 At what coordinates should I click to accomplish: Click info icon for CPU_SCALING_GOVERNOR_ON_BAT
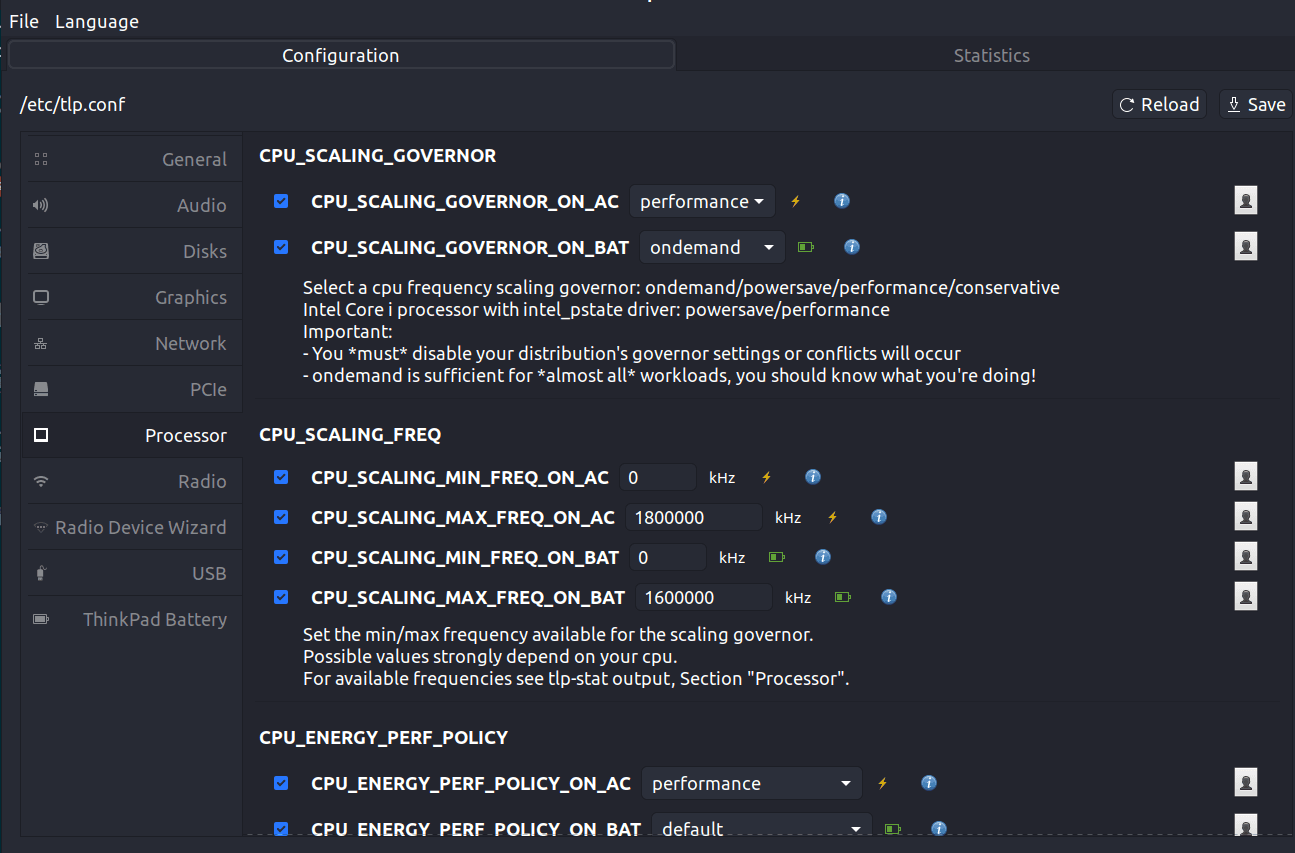click(852, 247)
